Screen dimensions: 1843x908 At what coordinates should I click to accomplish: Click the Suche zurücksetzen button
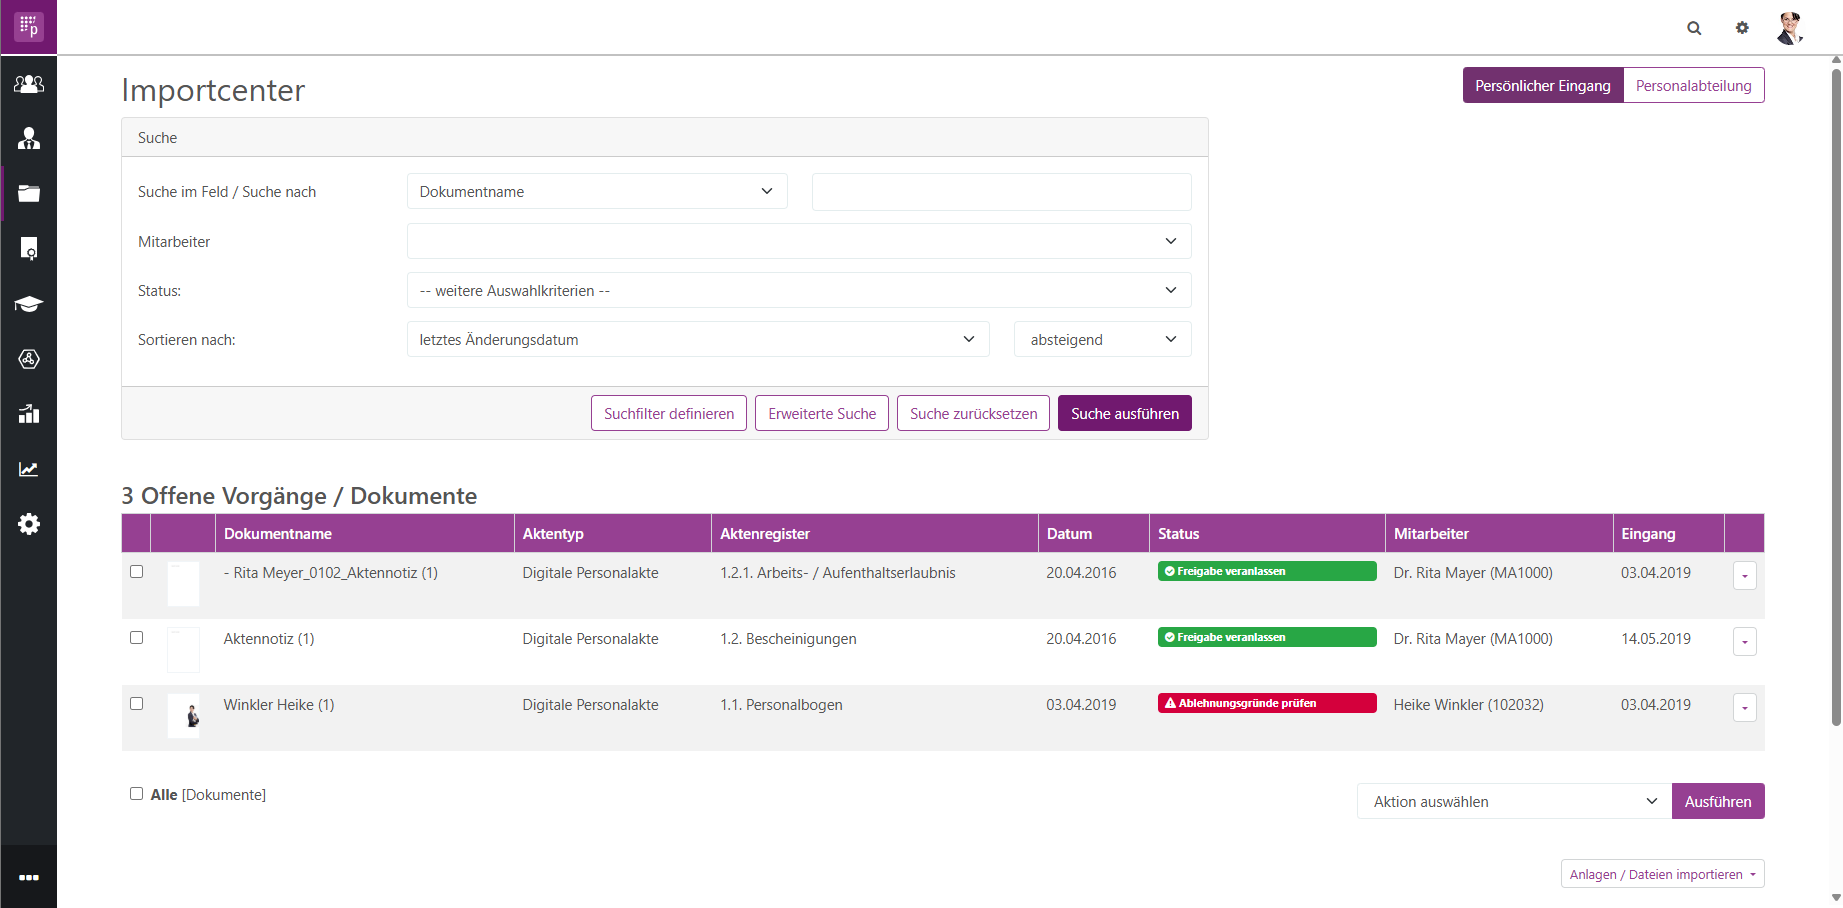coord(973,414)
